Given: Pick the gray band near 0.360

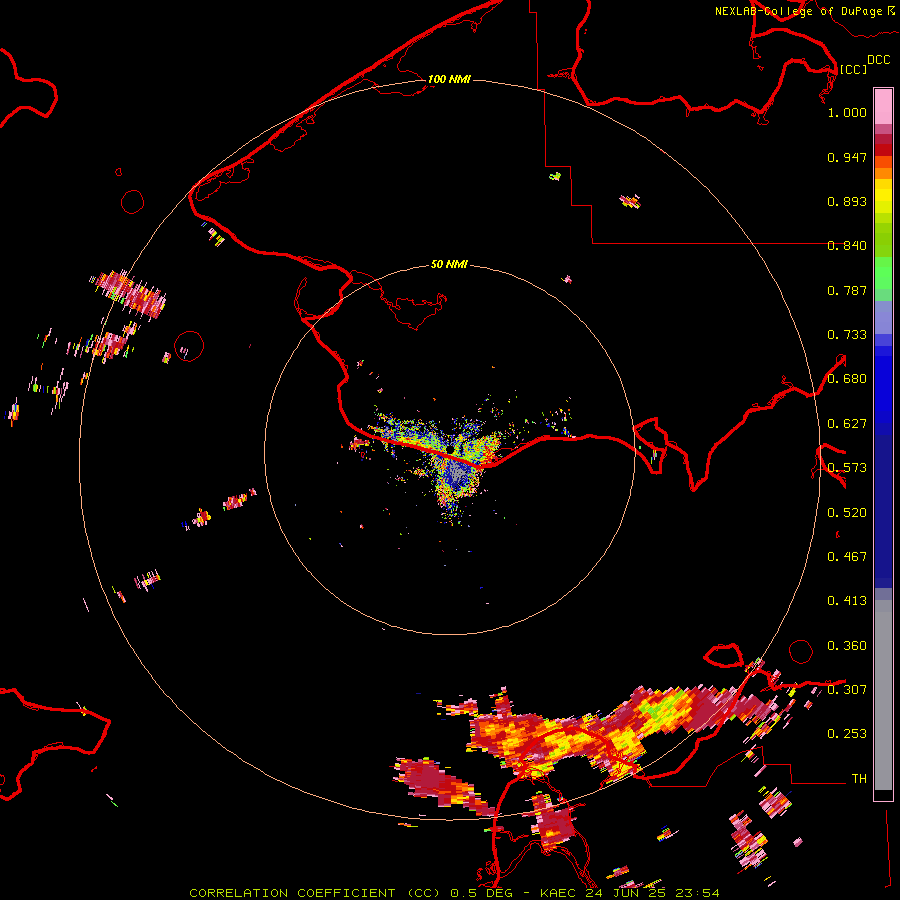Looking at the screenshot, I should click(883, 695).
